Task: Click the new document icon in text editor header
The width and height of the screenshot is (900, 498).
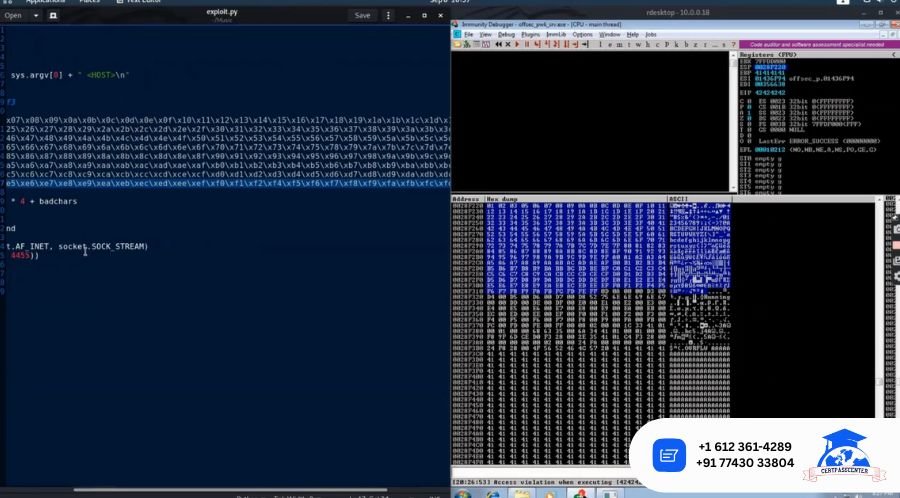Action: tap(53, 15)
